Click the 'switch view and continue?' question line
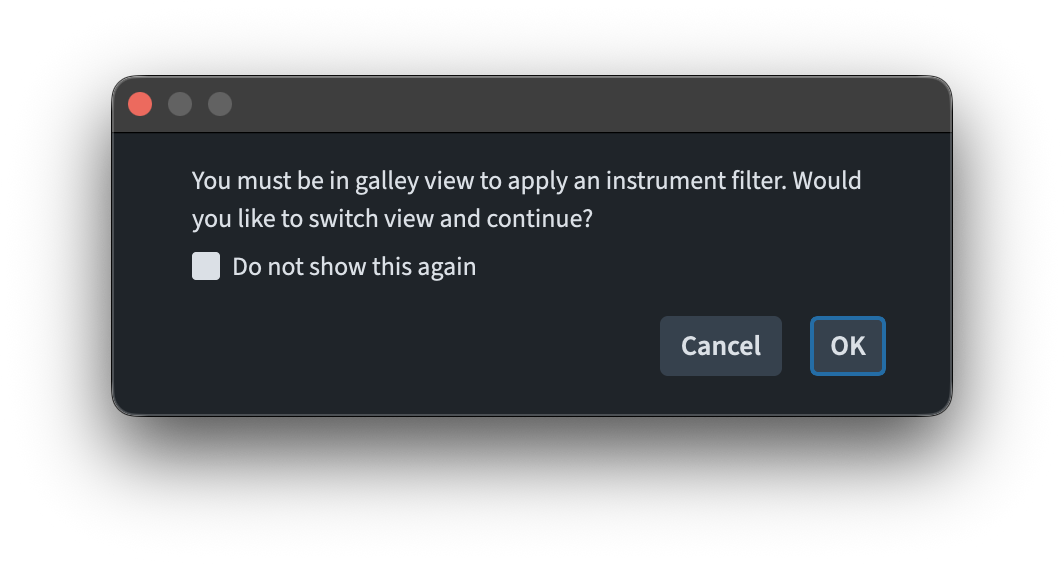Image resolution: width=1064 pixels, height=564 pixels. click(392, 218)
